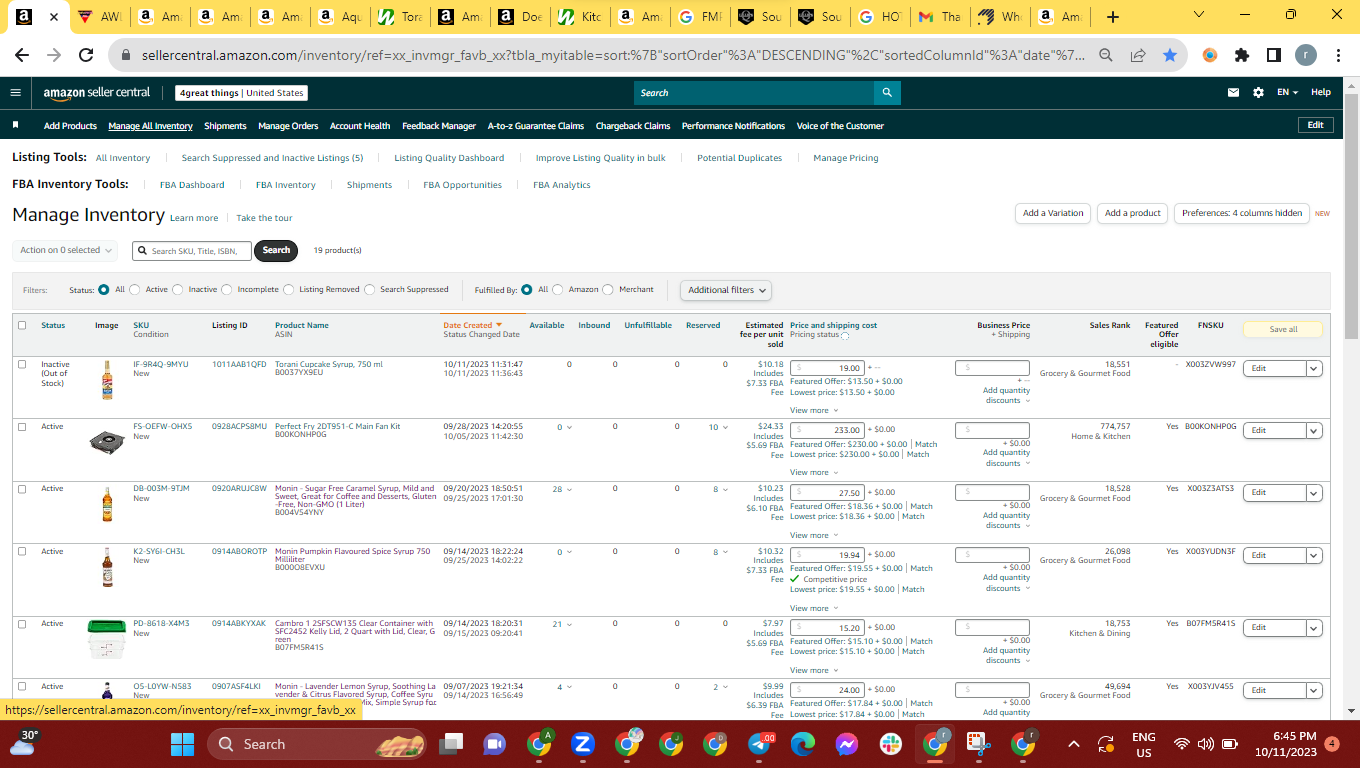Filter status by Inactive radio button
The height and width of the screenshot is (768, 1360).
(178, 290)
